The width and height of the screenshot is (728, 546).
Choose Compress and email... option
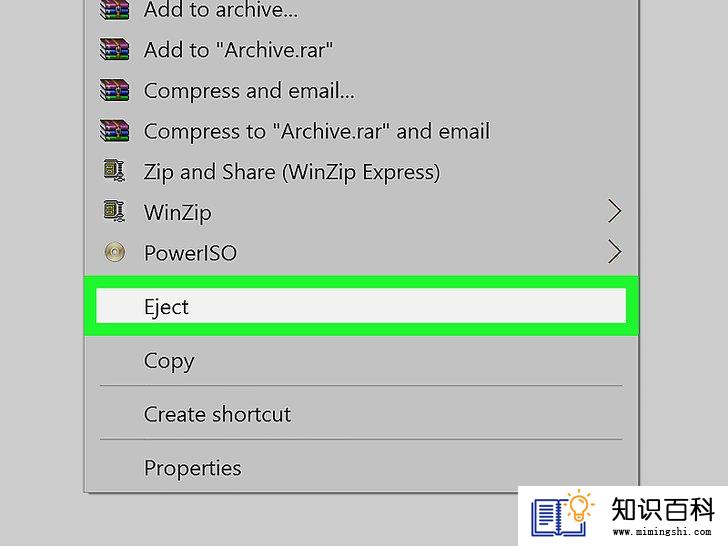pos(249,91)
